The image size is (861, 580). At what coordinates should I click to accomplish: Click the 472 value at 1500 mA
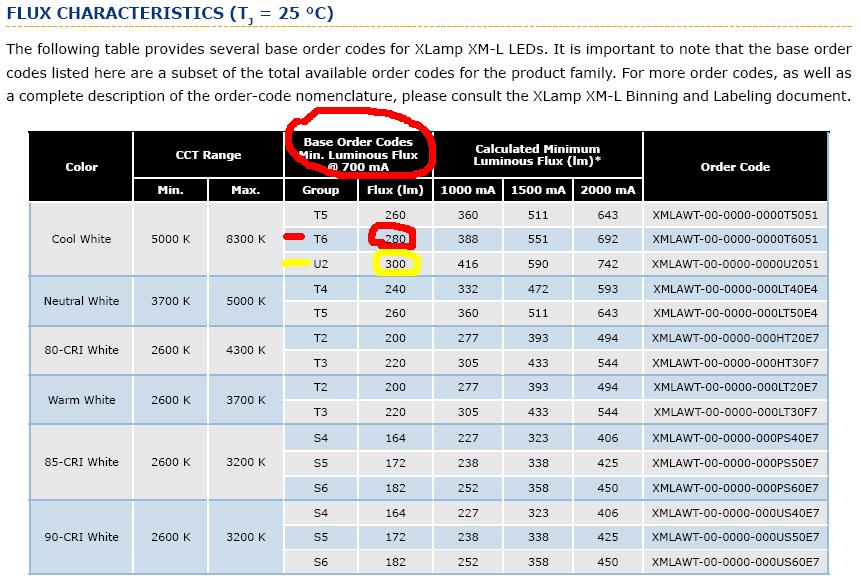[x=538, y=289]
